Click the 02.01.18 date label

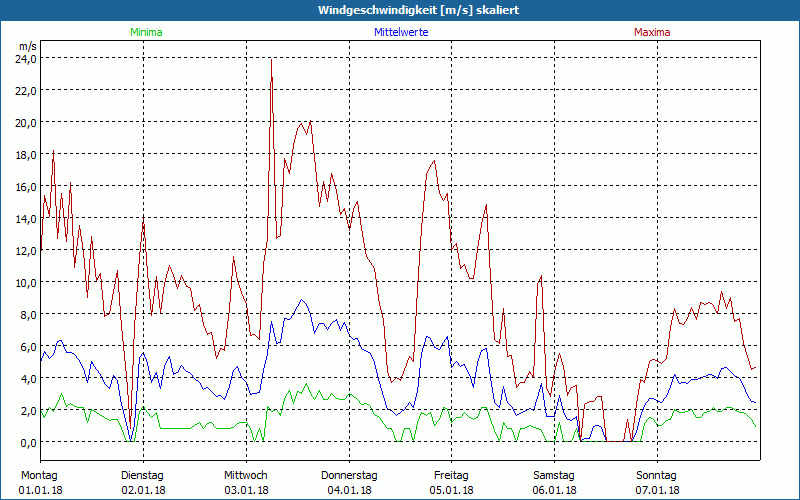click(x=143, y=490)
